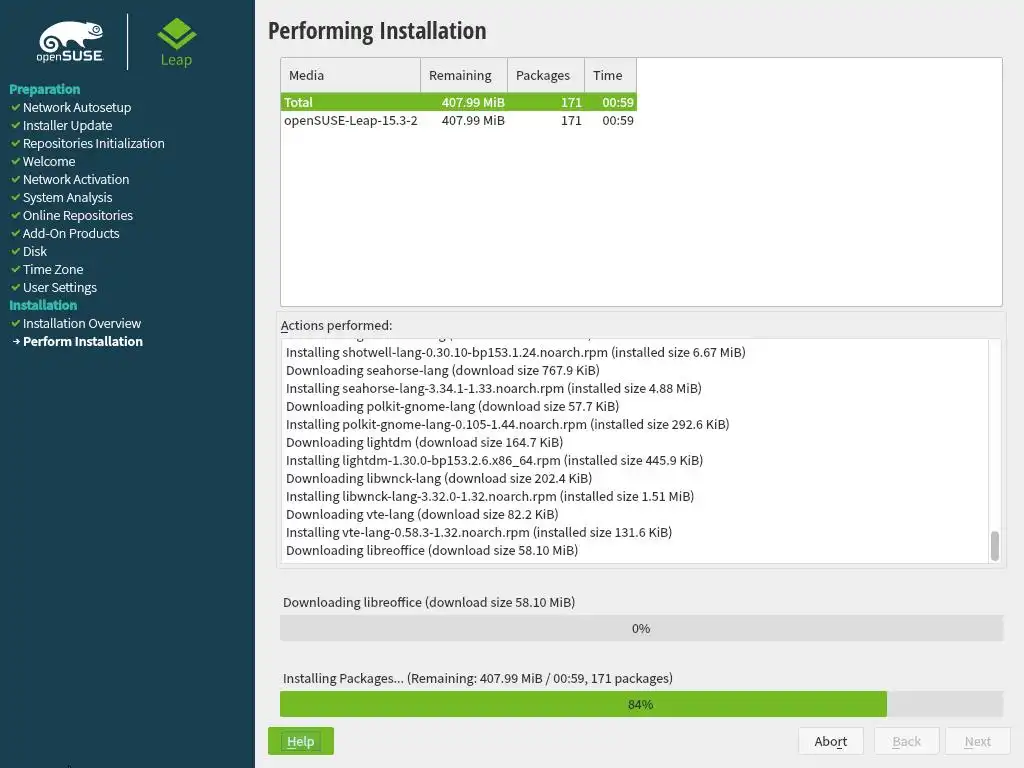
Task: Select Network Activation step
Action: pyautogui.click(x=76, y=180)
